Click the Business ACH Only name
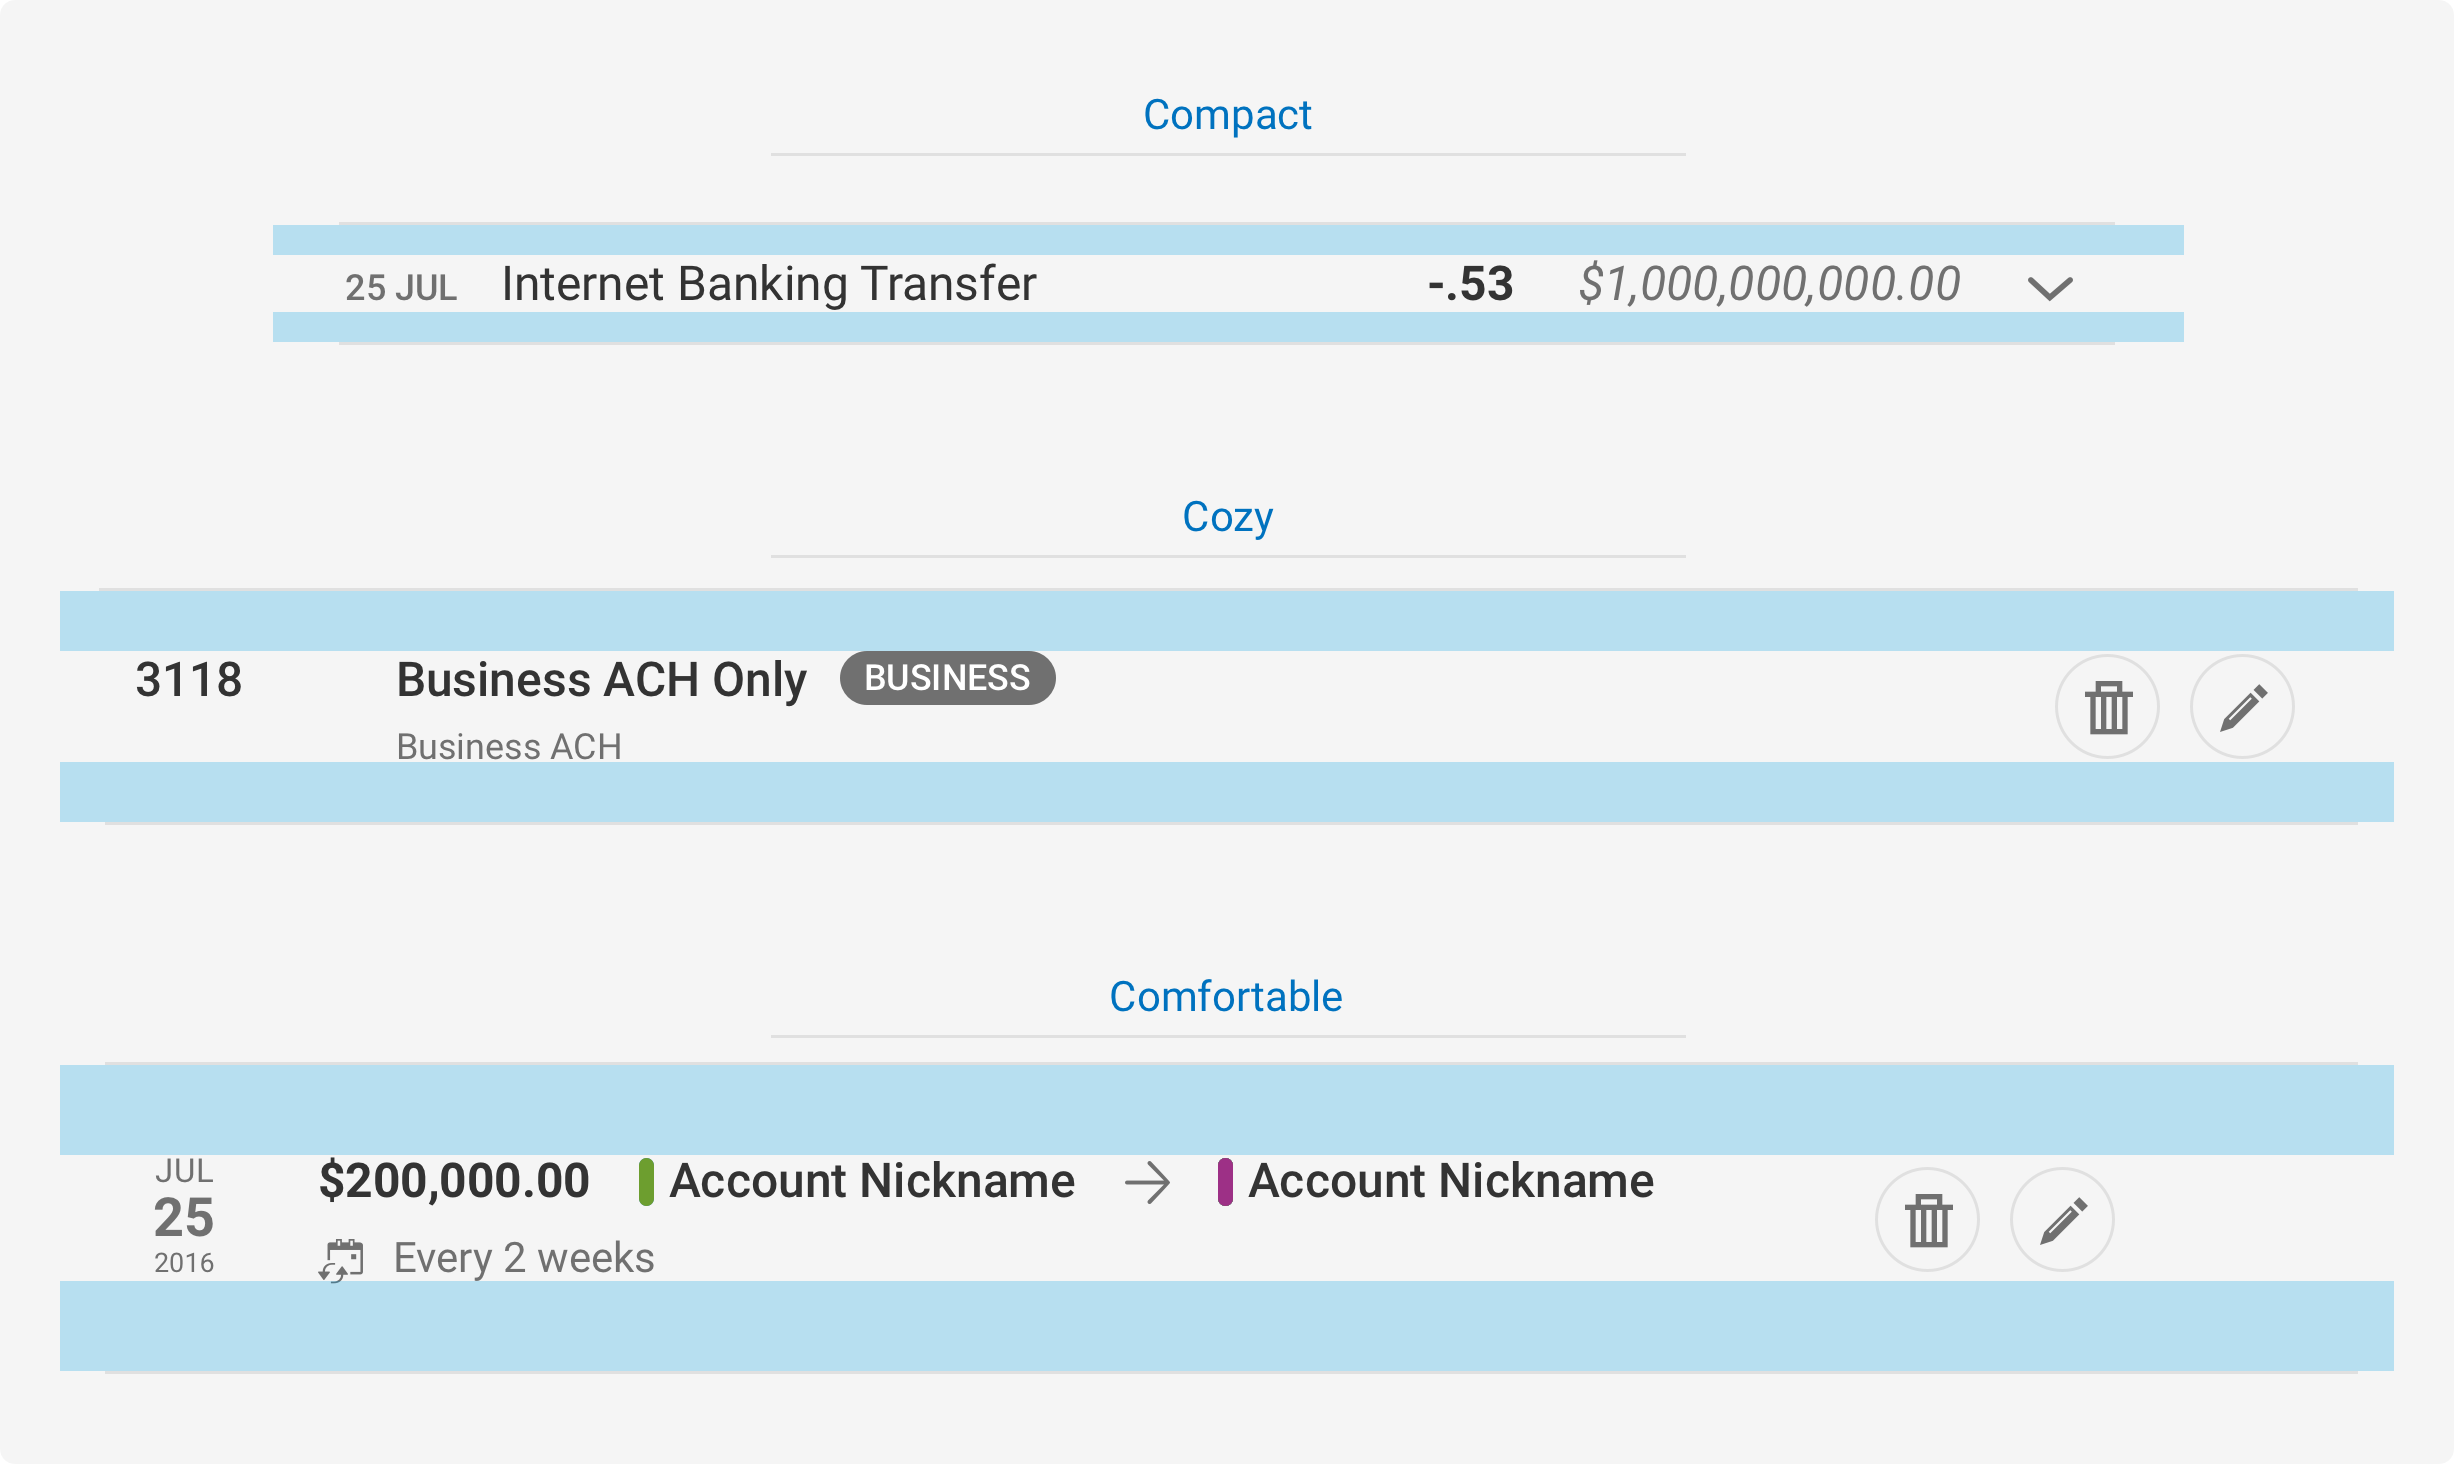This screenshot has height=1464, width=2454. coord(601,680)
